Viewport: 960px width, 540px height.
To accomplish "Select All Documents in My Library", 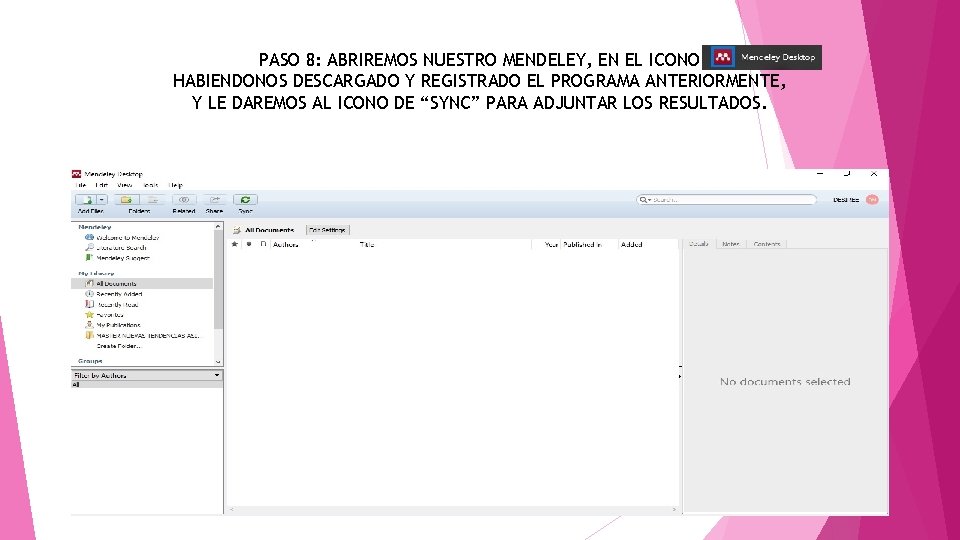I will [116, 283].
